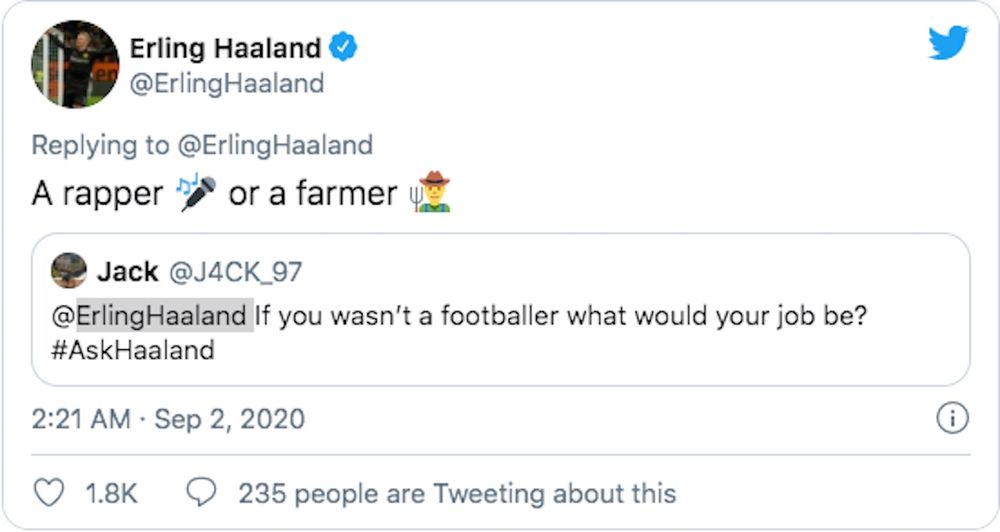Open Jack's display name in quoted tweet
This screenshot has width=1000, height=532.
click(127, 272)
